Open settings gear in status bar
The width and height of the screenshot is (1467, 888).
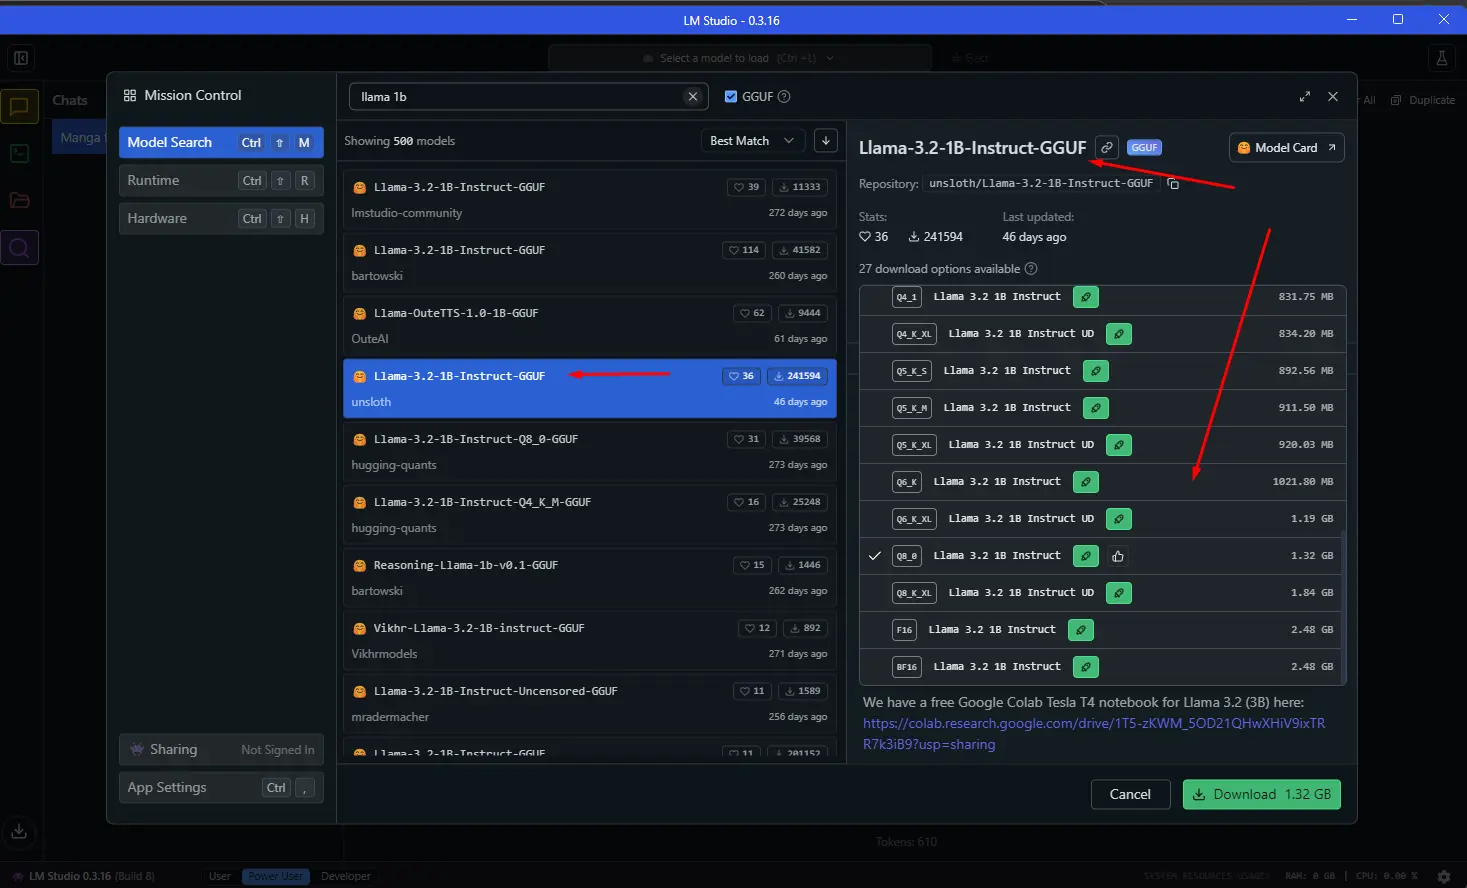[1443, 876]
